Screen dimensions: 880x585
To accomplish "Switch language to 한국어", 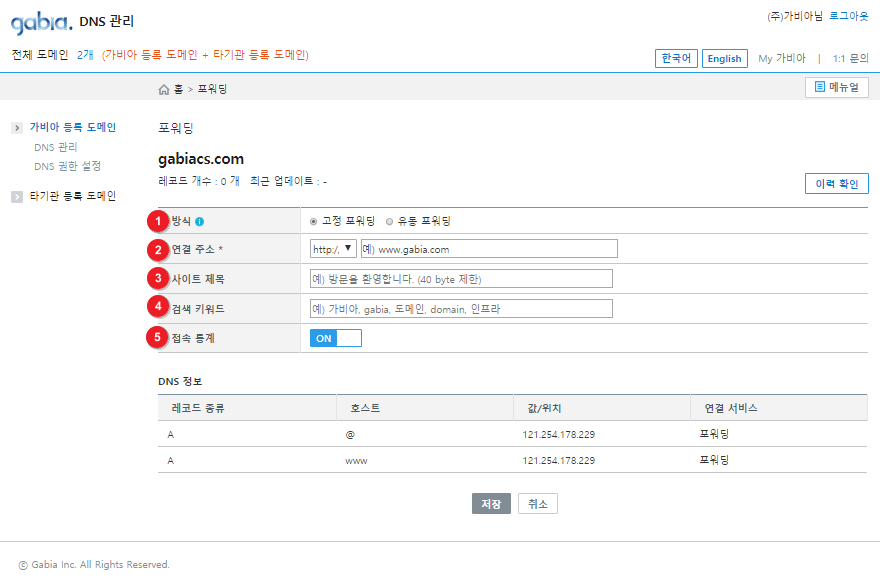I will pyautogui.click(x=676, y=58).
